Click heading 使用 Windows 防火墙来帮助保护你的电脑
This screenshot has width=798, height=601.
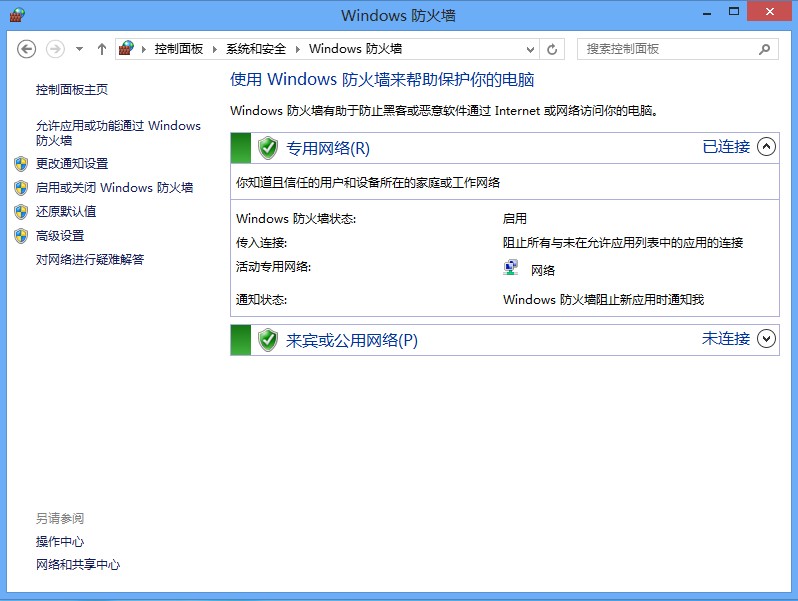tap(382, 79)
